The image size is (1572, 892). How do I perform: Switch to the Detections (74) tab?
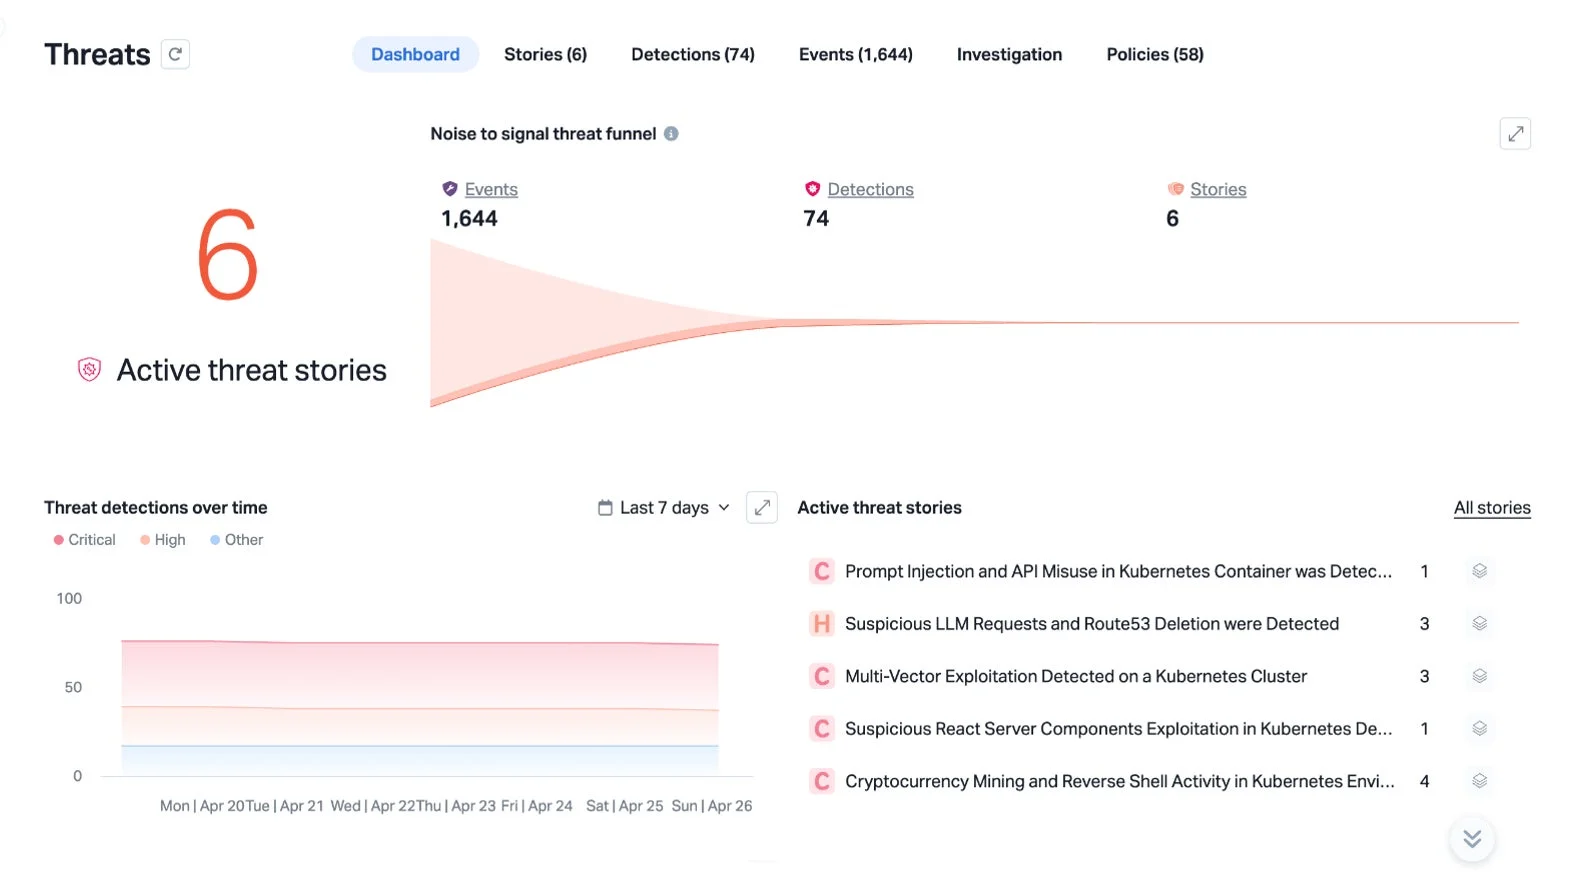(x=693, y=54)
